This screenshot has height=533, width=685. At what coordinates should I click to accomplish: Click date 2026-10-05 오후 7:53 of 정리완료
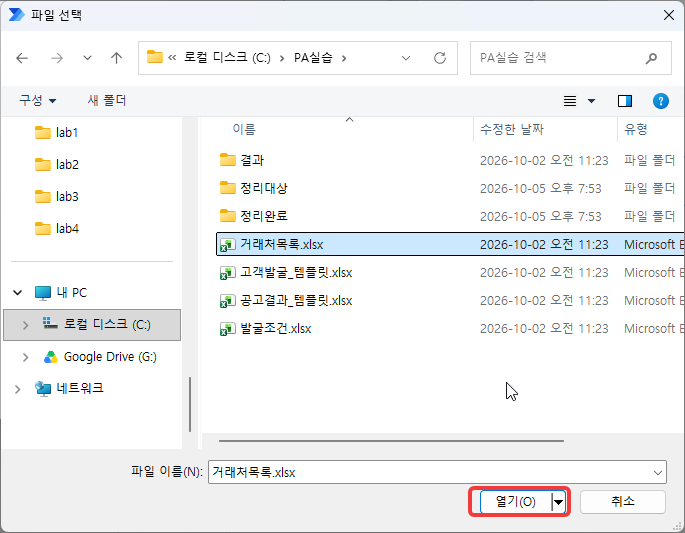click(x=541, y=216)
